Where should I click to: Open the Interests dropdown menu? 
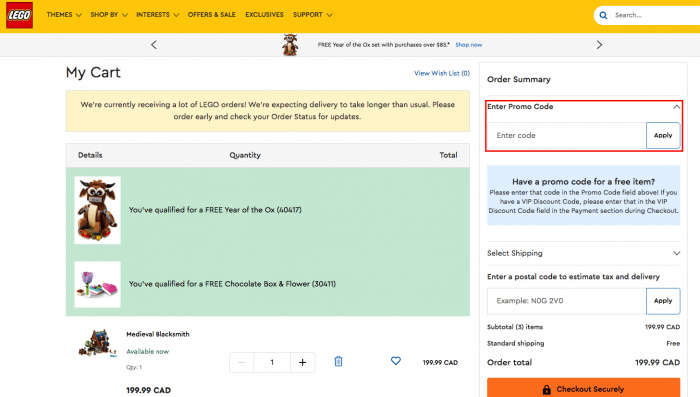158,15
